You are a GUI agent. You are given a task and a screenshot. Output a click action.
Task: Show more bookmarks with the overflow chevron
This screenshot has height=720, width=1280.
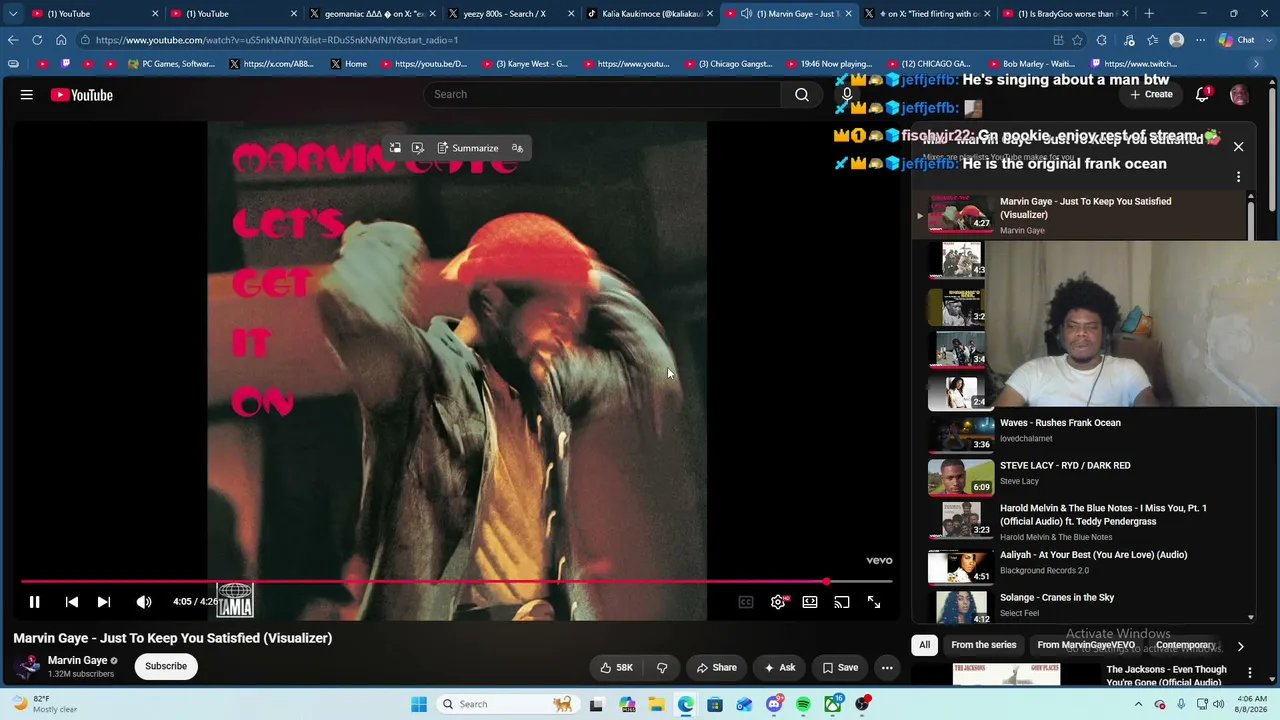[x=1256, y=64]
